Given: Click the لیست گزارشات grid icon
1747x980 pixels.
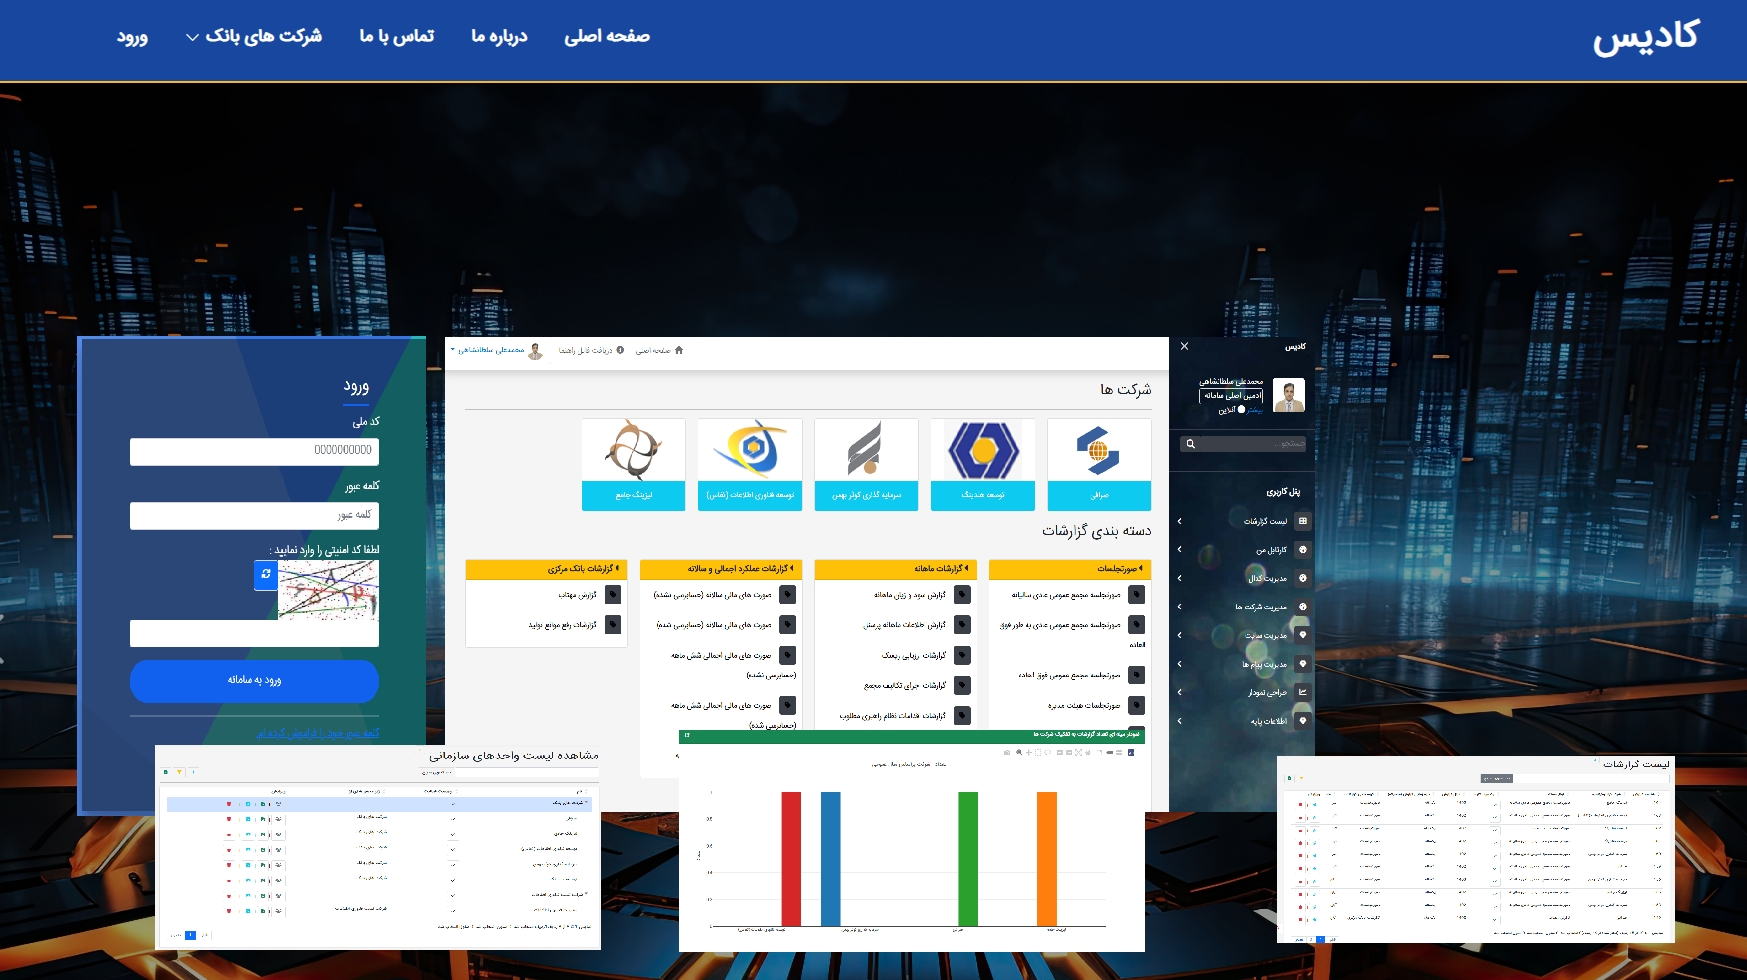Looking at the screenshot, I should (1302, 521).
